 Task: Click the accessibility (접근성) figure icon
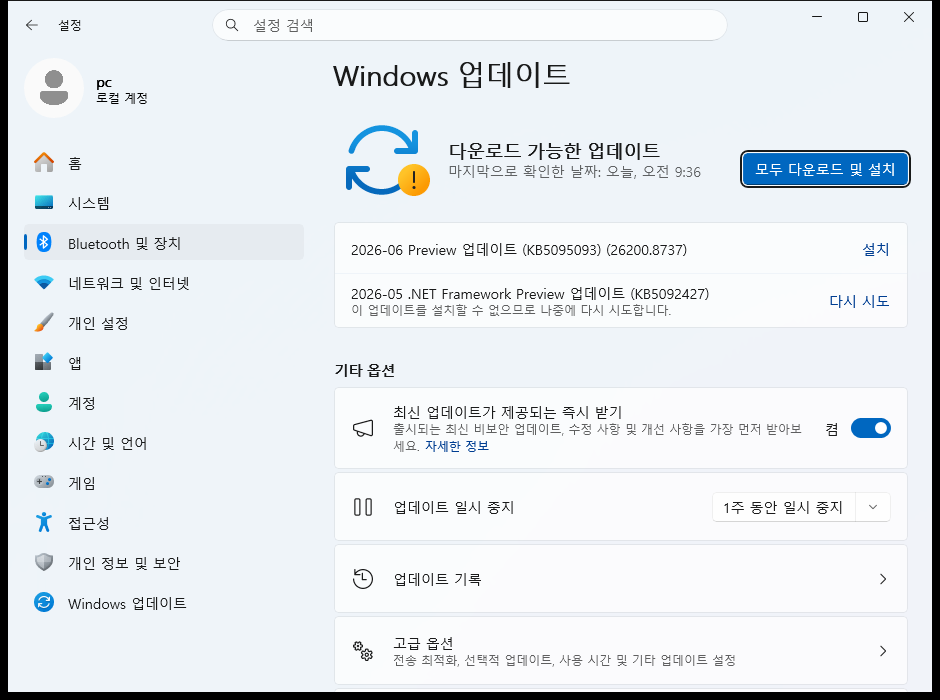click(44, 522)
